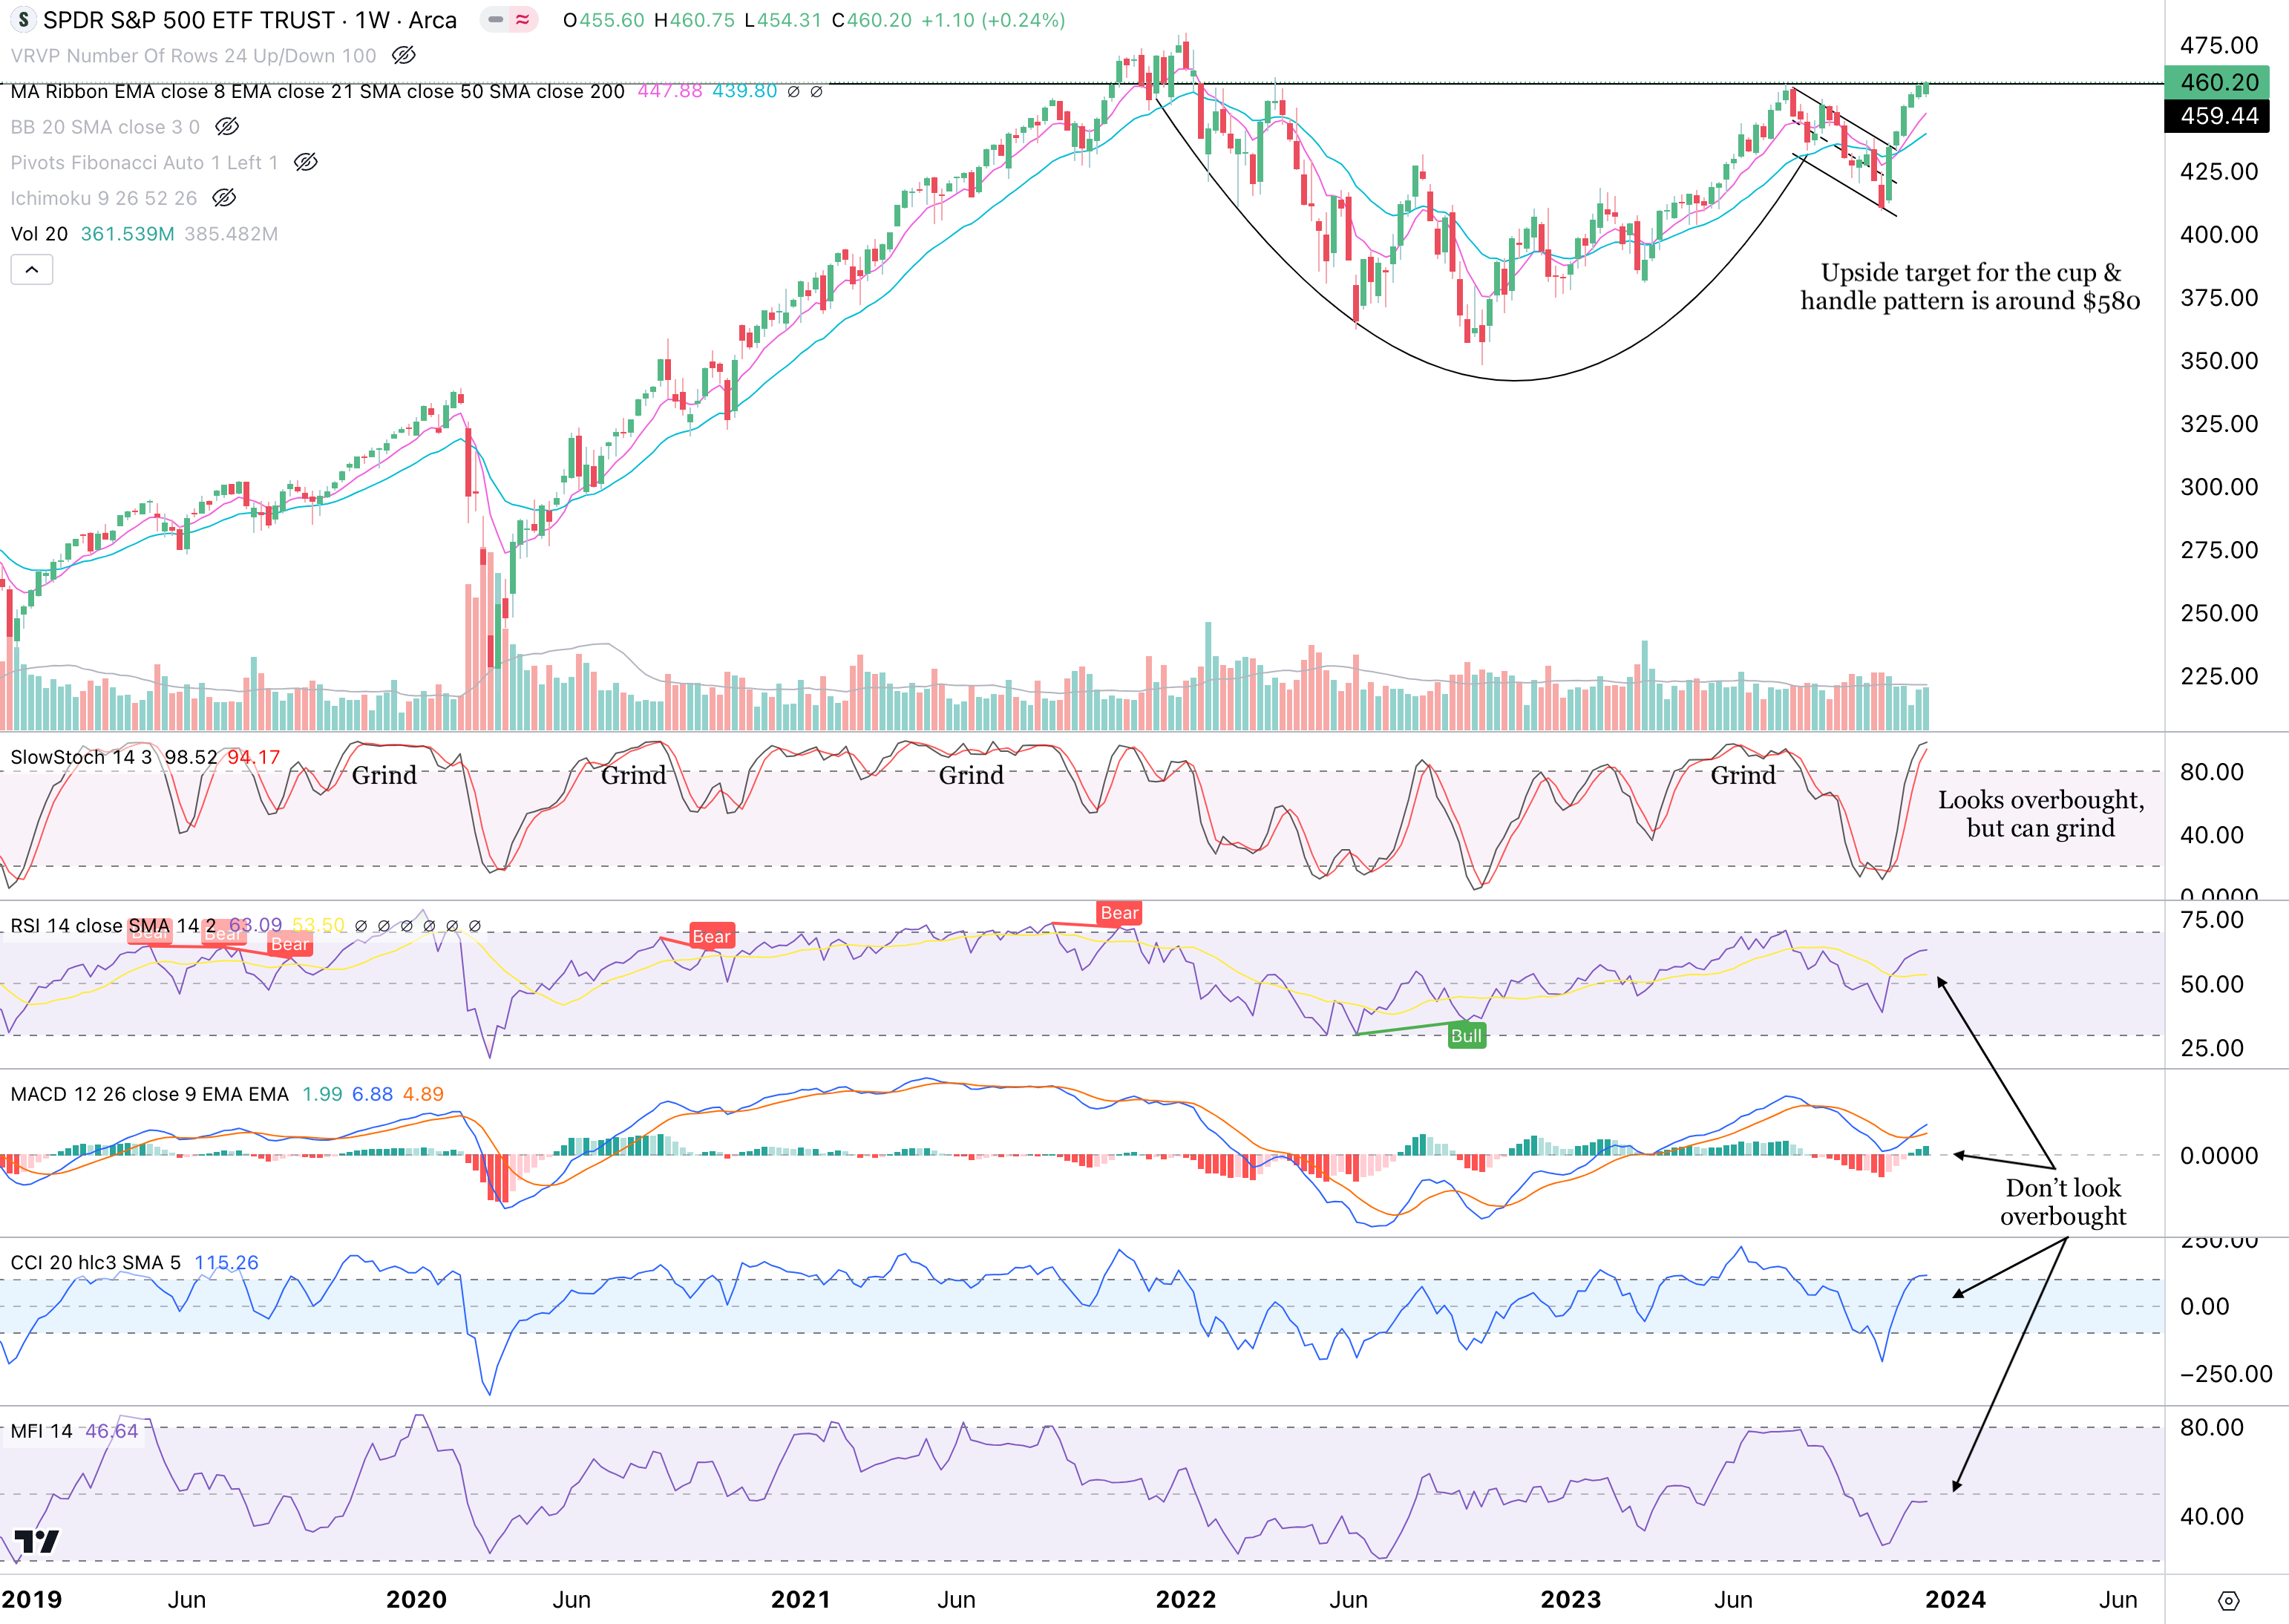Click the red 94.17 SlowStoch value
Viewport: 2289px width, 1624px height.
pos(254,757)
